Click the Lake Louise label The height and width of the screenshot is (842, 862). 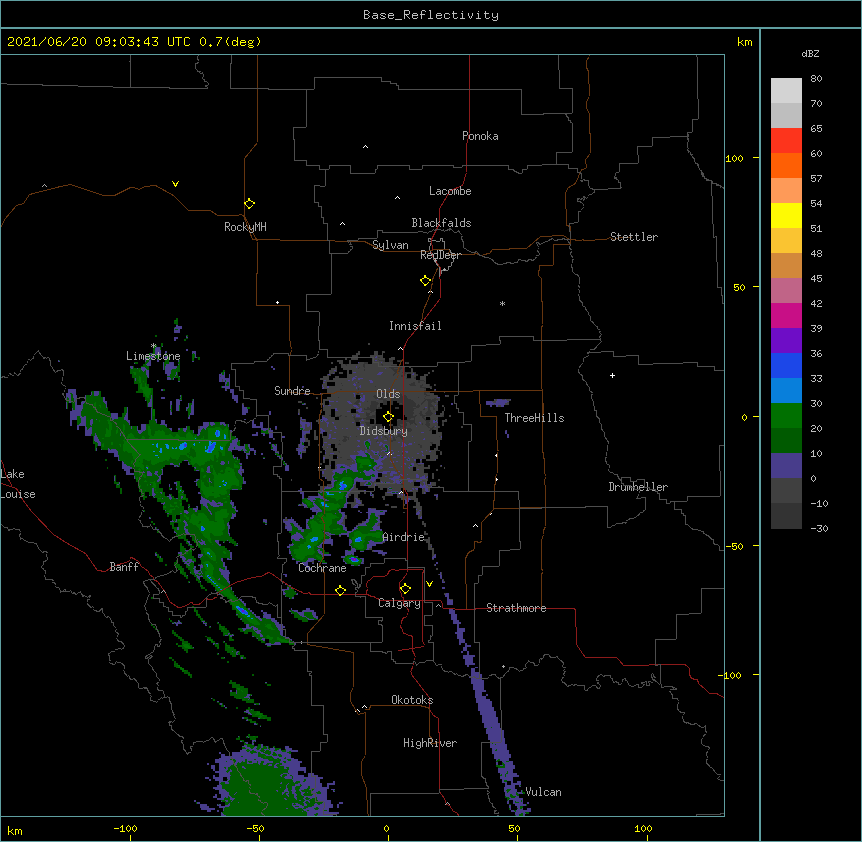point(18,484)
